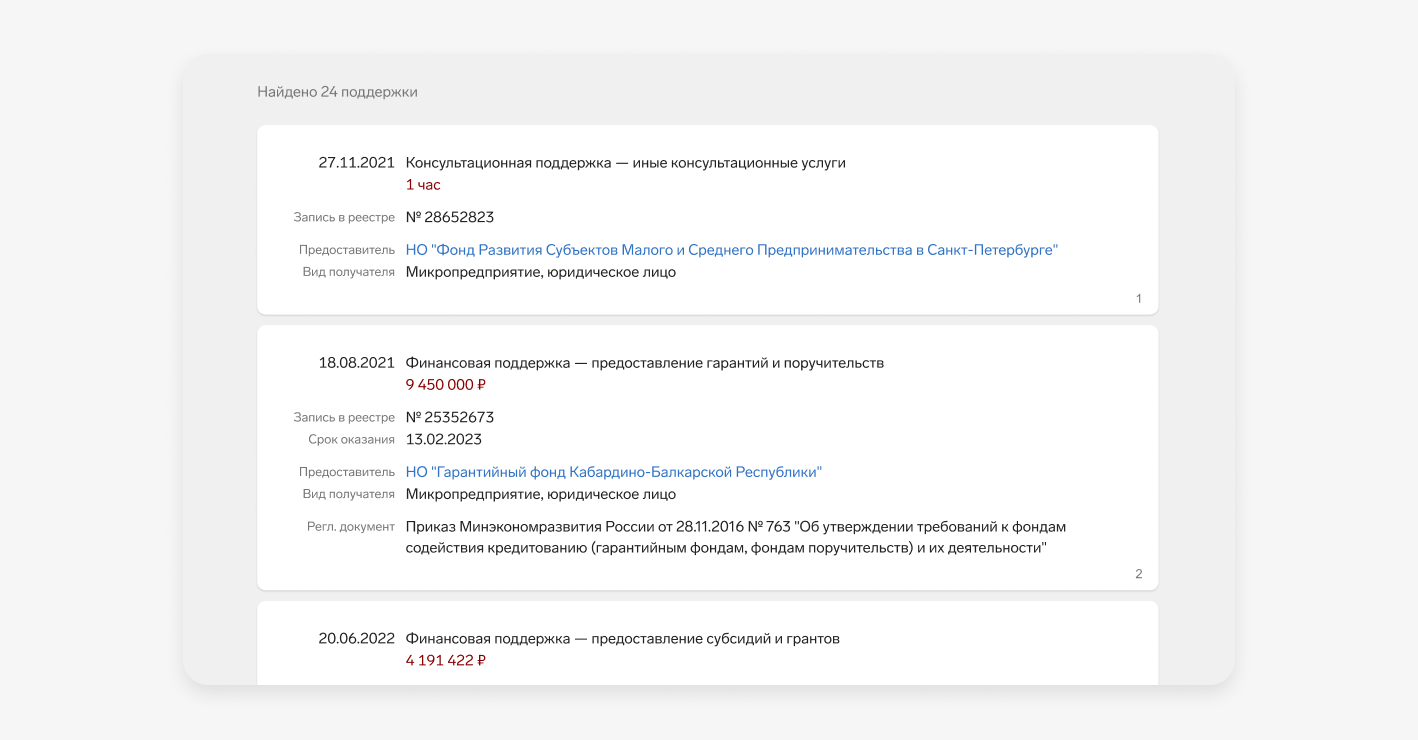
Task: Click the amount 9 450 000 ₽
Action: click(x=446, y=385)
